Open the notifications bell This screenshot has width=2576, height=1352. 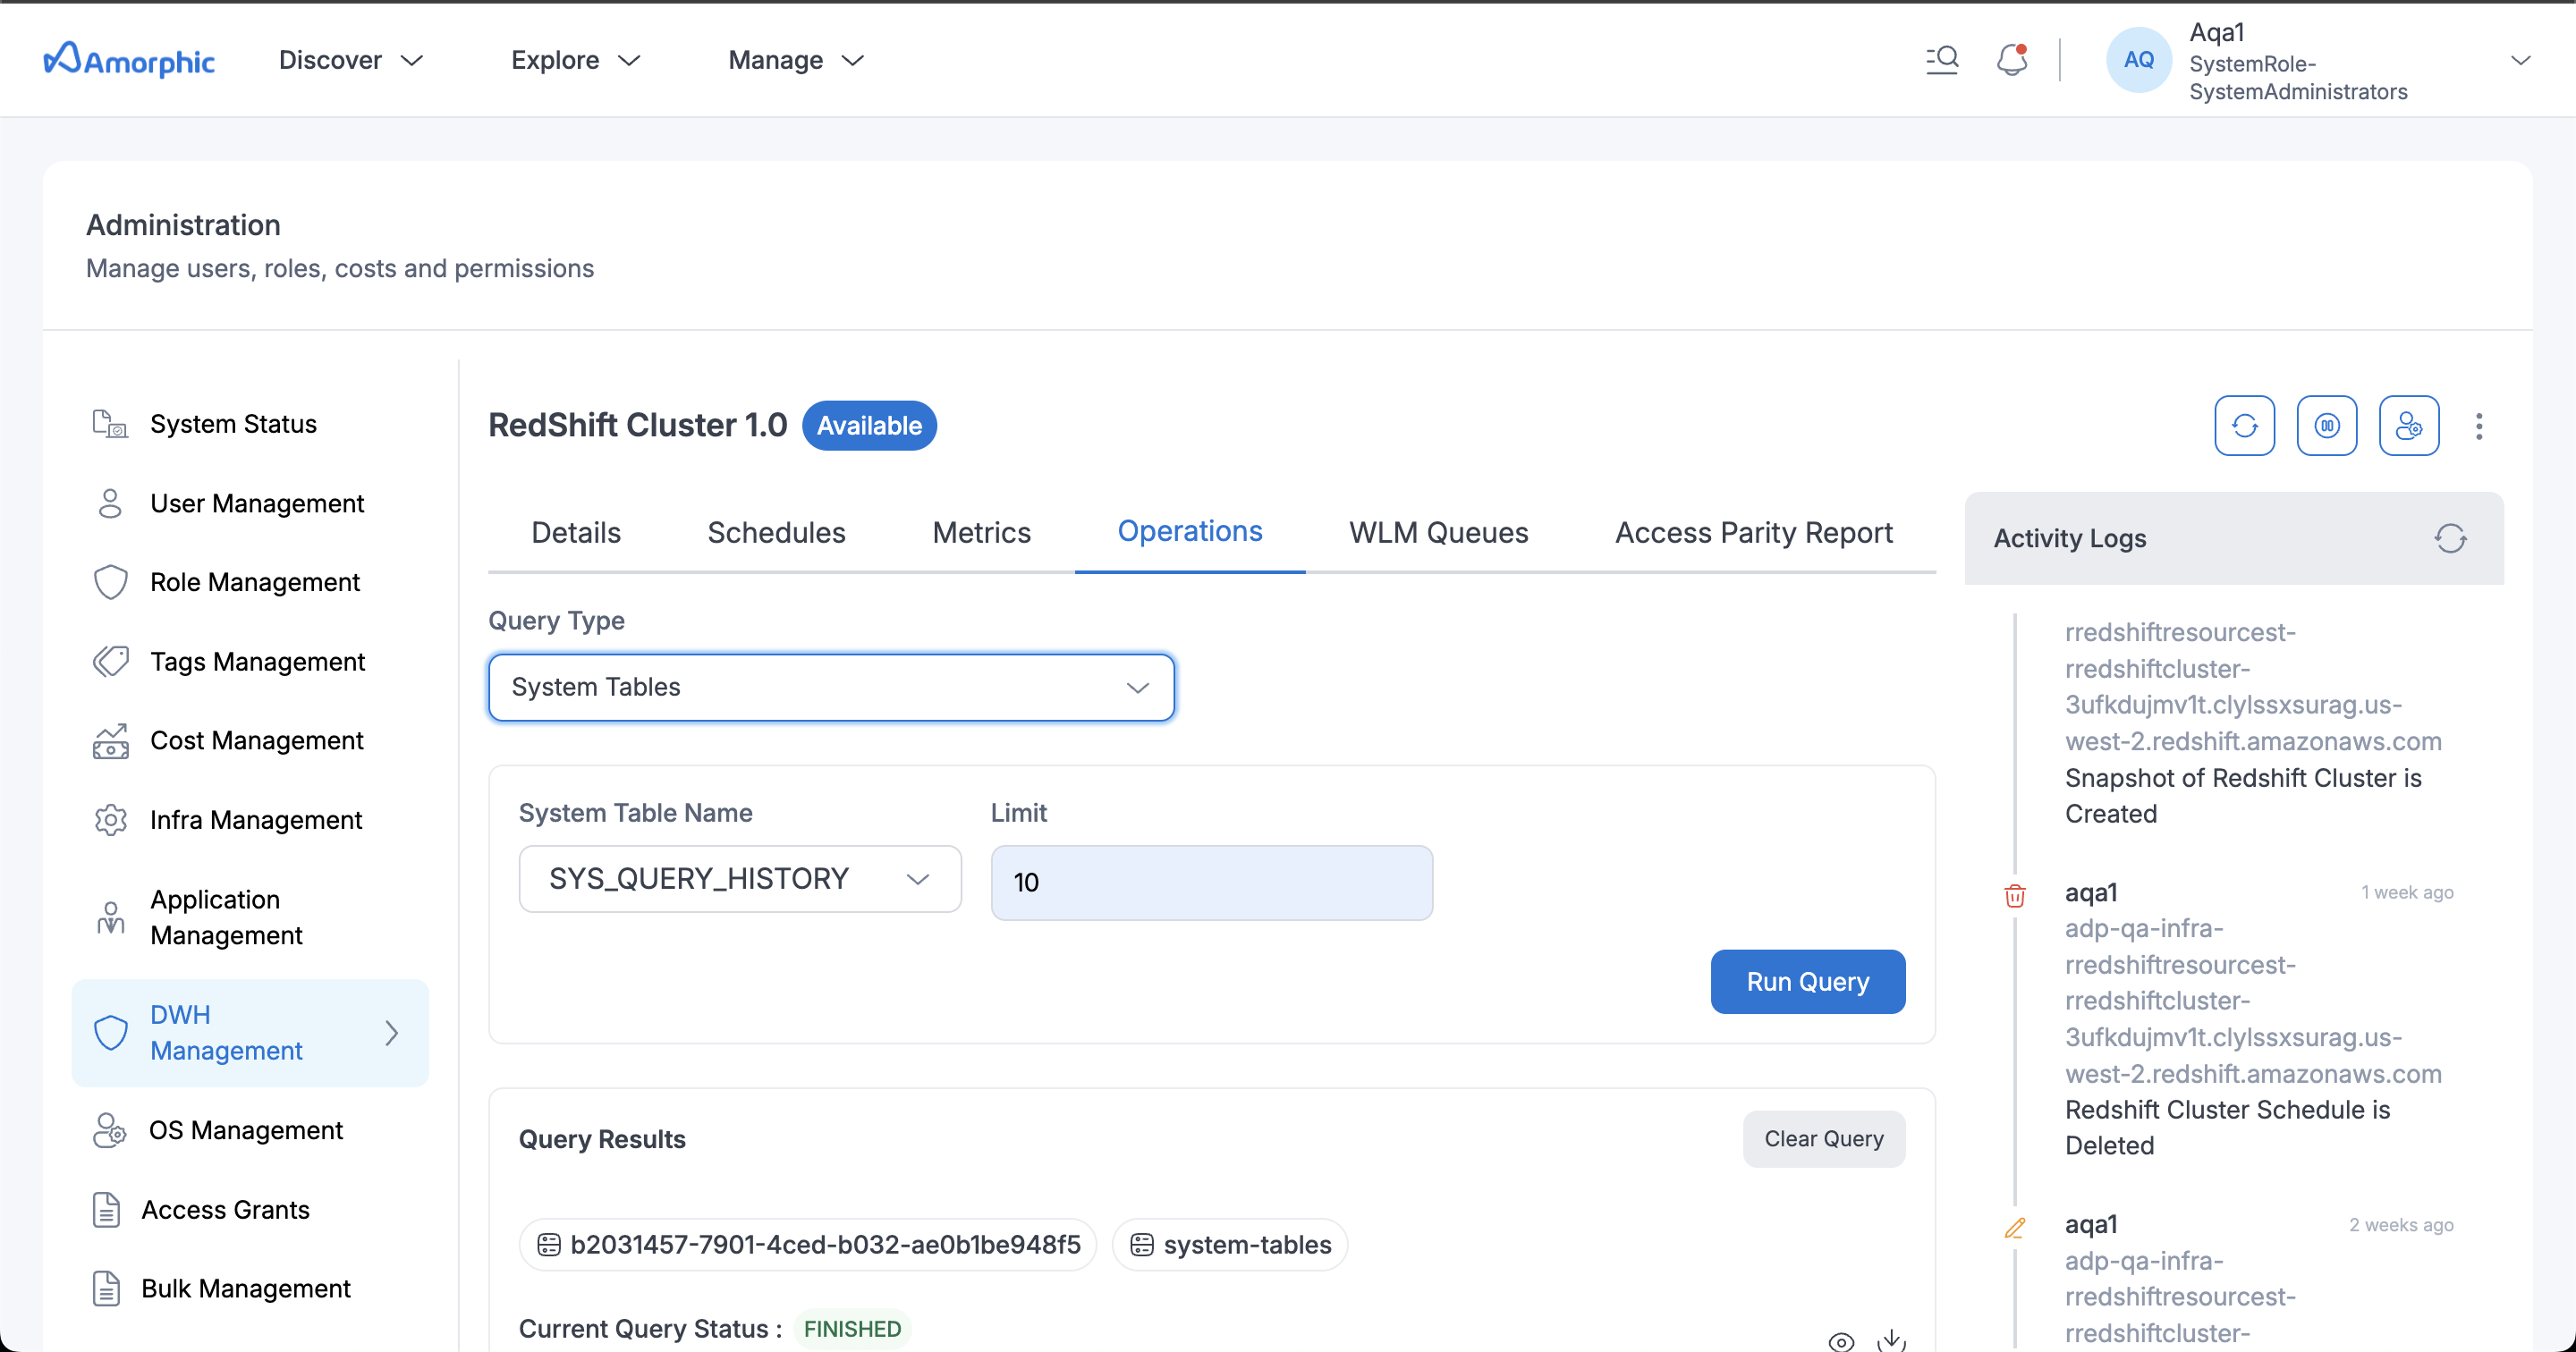pyautogui.click(x=2012, y=60)
